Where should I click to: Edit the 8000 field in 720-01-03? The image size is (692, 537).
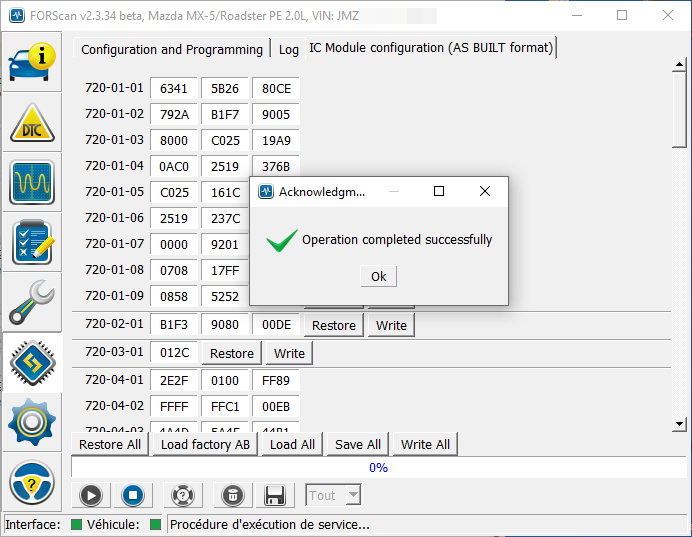tap(174, 141)
